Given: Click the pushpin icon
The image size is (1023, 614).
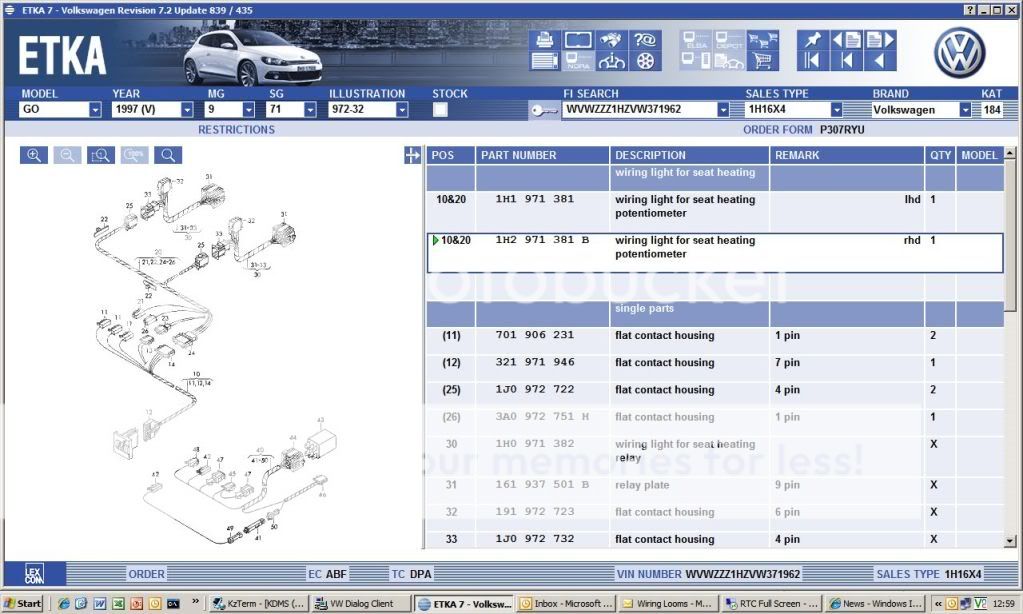Looking at the screenshot, I should pyautogui.click(x=813, y=40).
